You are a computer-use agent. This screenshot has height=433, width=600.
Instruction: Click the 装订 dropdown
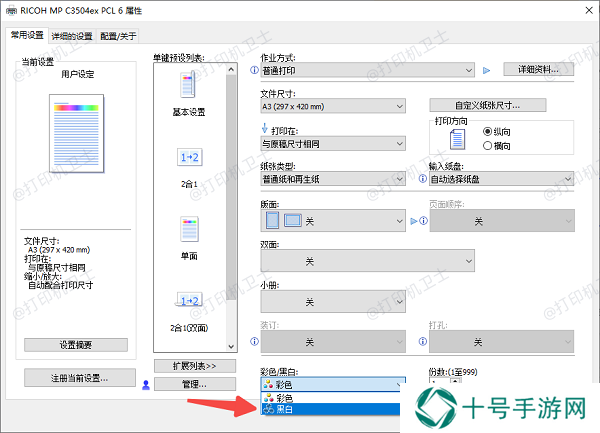click(333, 341)
